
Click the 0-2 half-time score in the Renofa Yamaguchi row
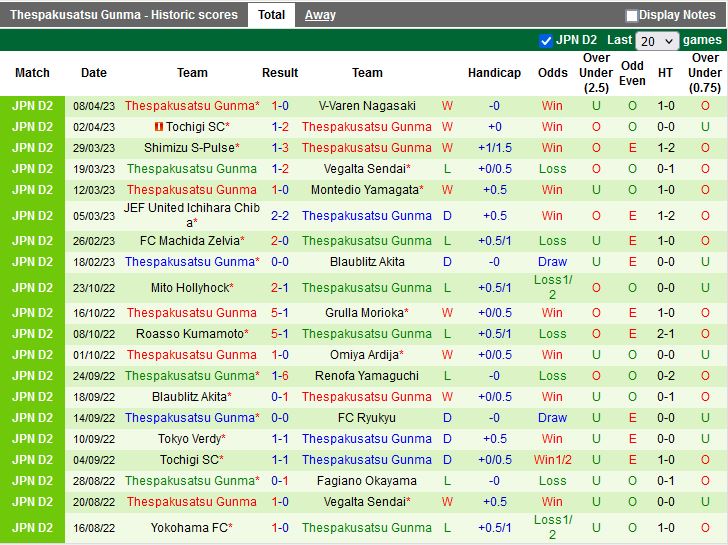665,376
